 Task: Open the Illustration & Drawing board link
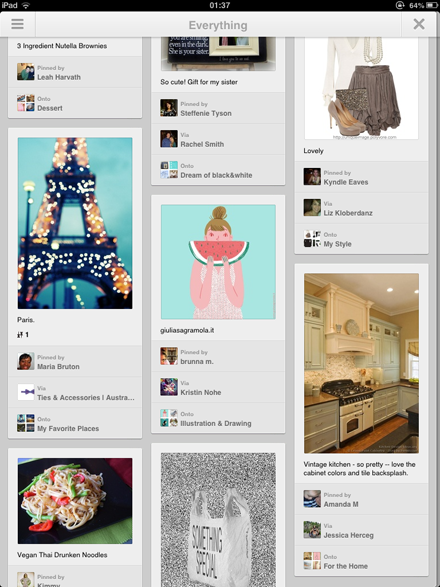216,423
